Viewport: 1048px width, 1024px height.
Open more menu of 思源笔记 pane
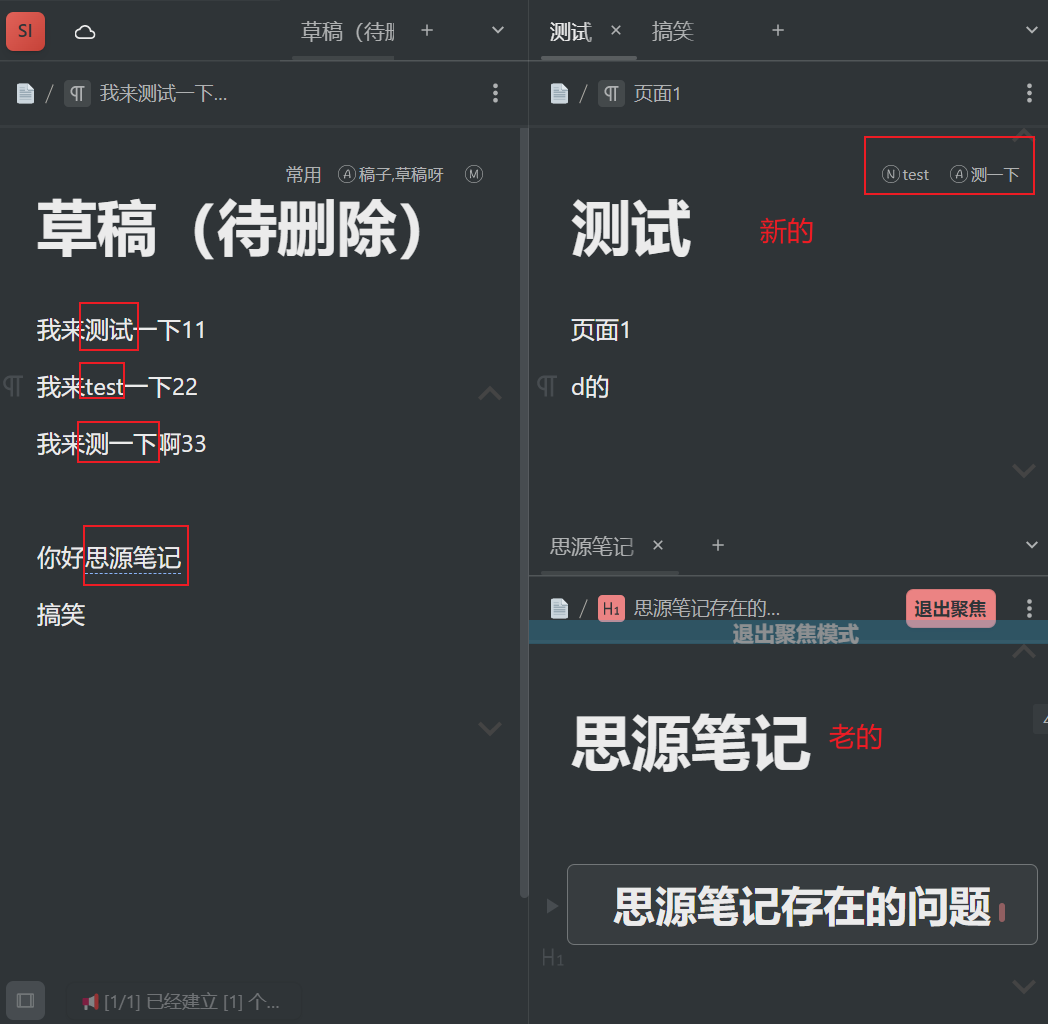click(x=1029, y=608)
